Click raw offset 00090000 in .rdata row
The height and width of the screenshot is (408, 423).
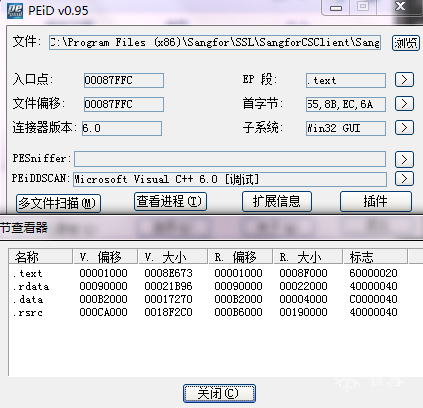tap(238, 286)
